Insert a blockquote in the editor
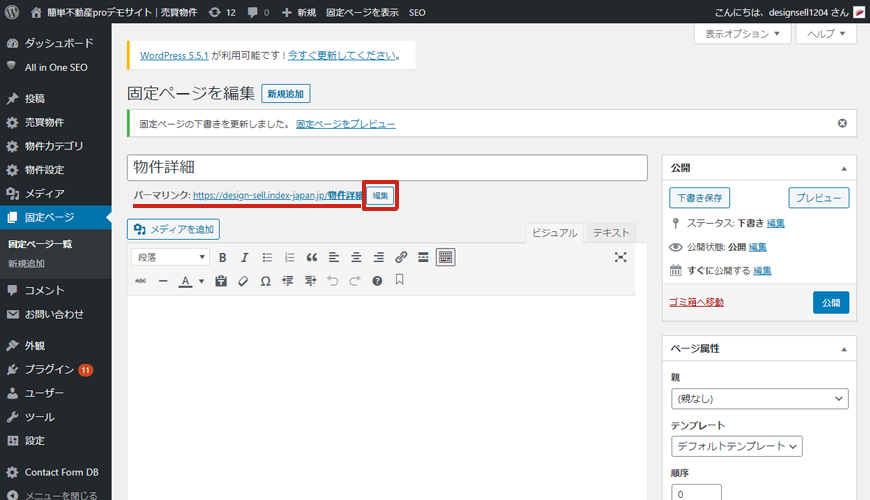The height and width of the screenshot is (500, 870). [x=312, y=257]
